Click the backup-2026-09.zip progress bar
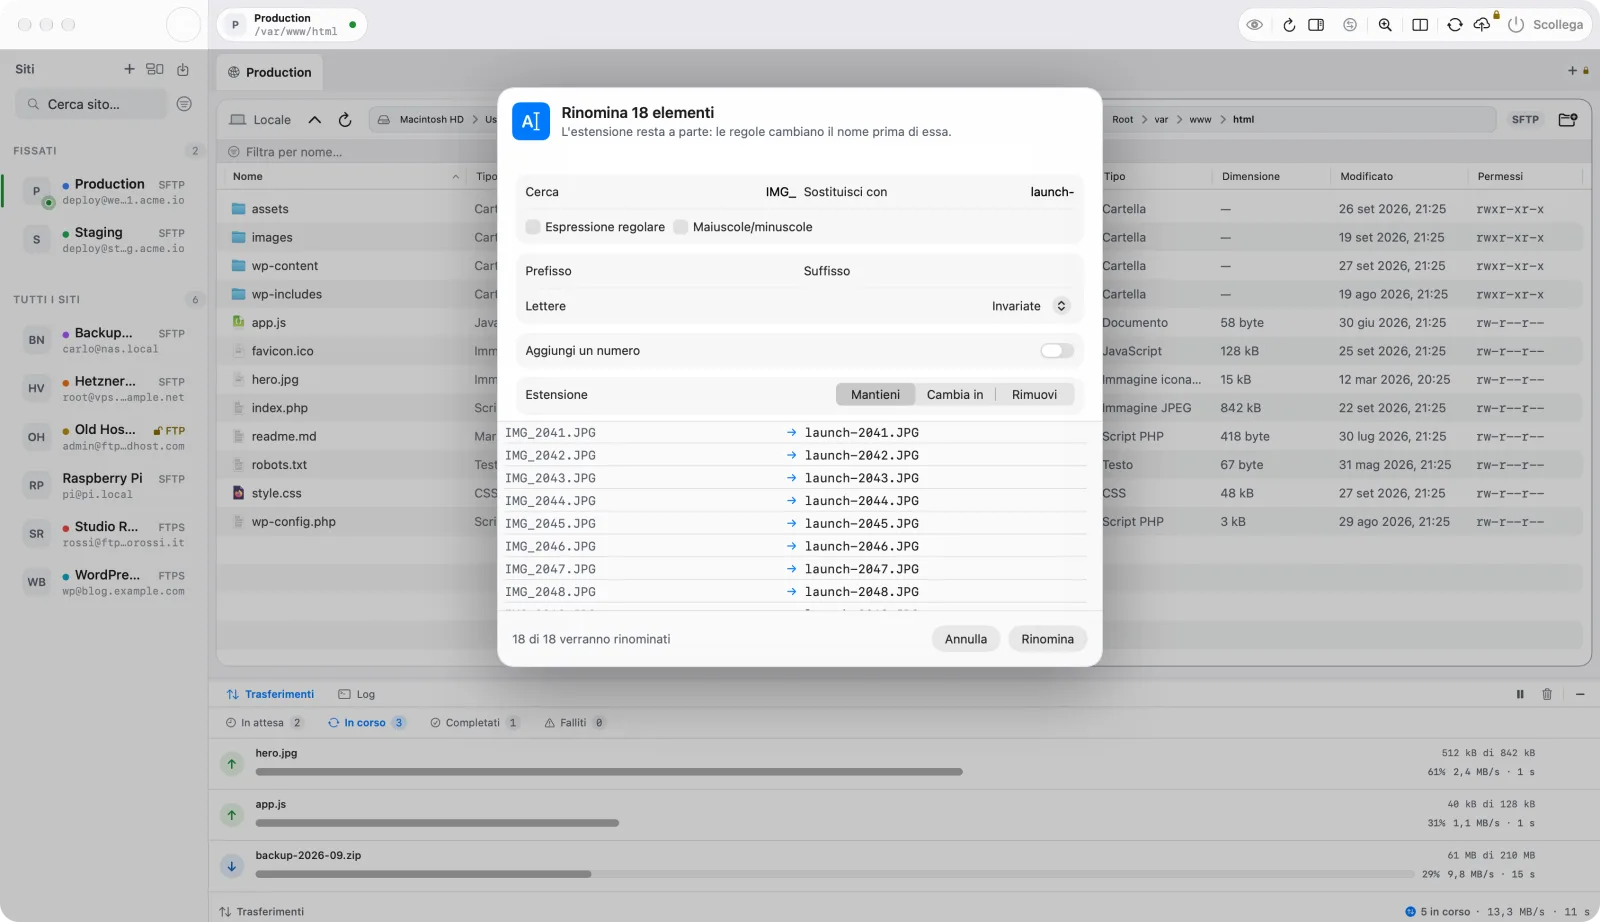The width and height of the screenshot is (1600, 922). coord(835,874)
